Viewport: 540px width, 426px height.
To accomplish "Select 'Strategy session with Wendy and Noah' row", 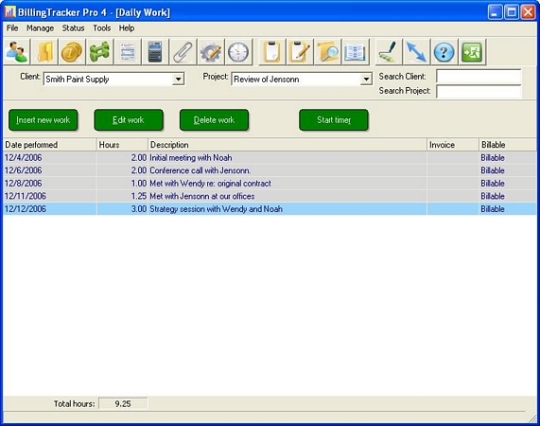I will [270, 209].
